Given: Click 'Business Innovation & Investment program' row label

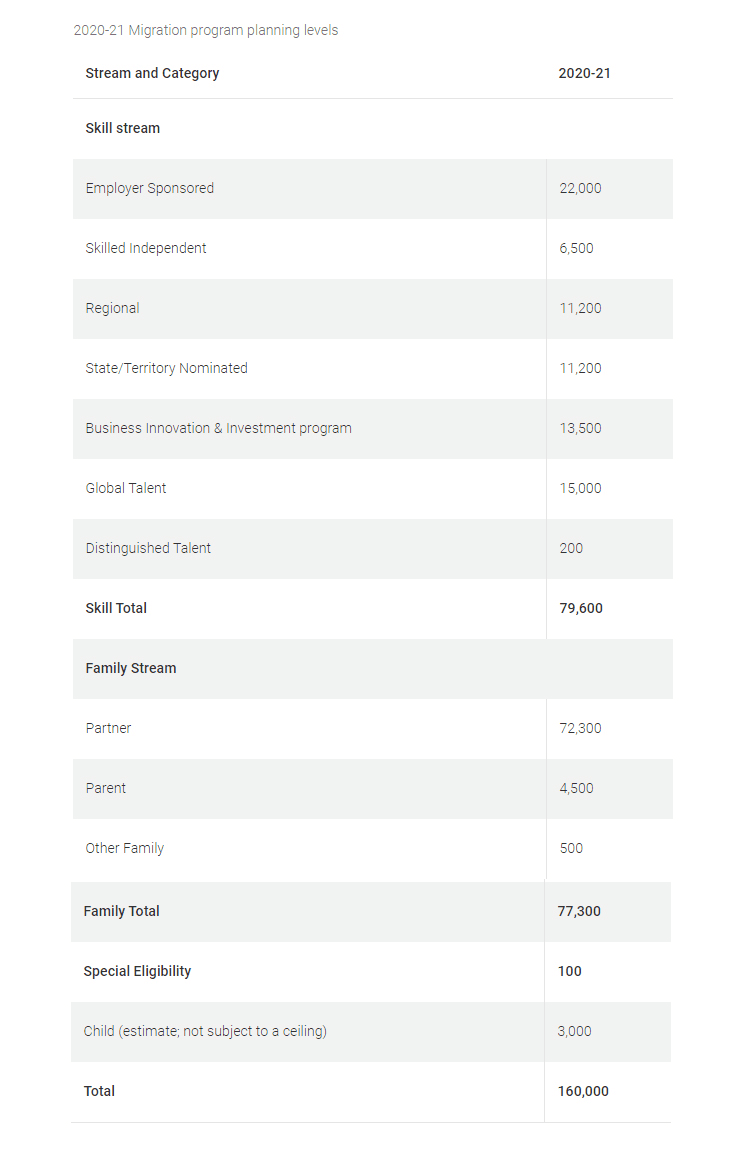Looking at the screenshot, I should (218, 428).
